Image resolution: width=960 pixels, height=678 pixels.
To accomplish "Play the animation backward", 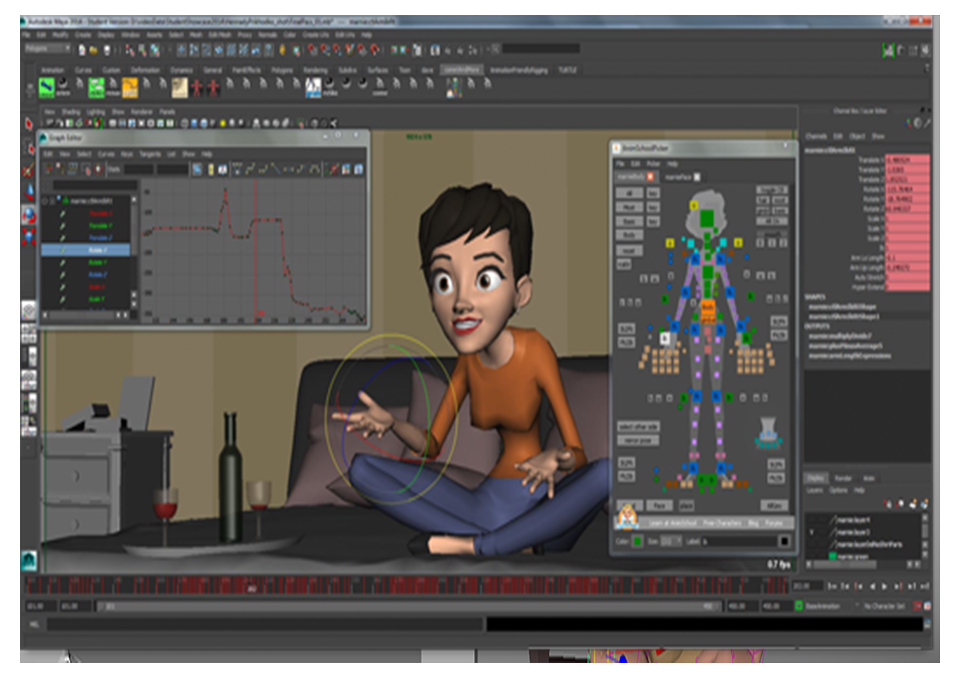I will (872, 586).
